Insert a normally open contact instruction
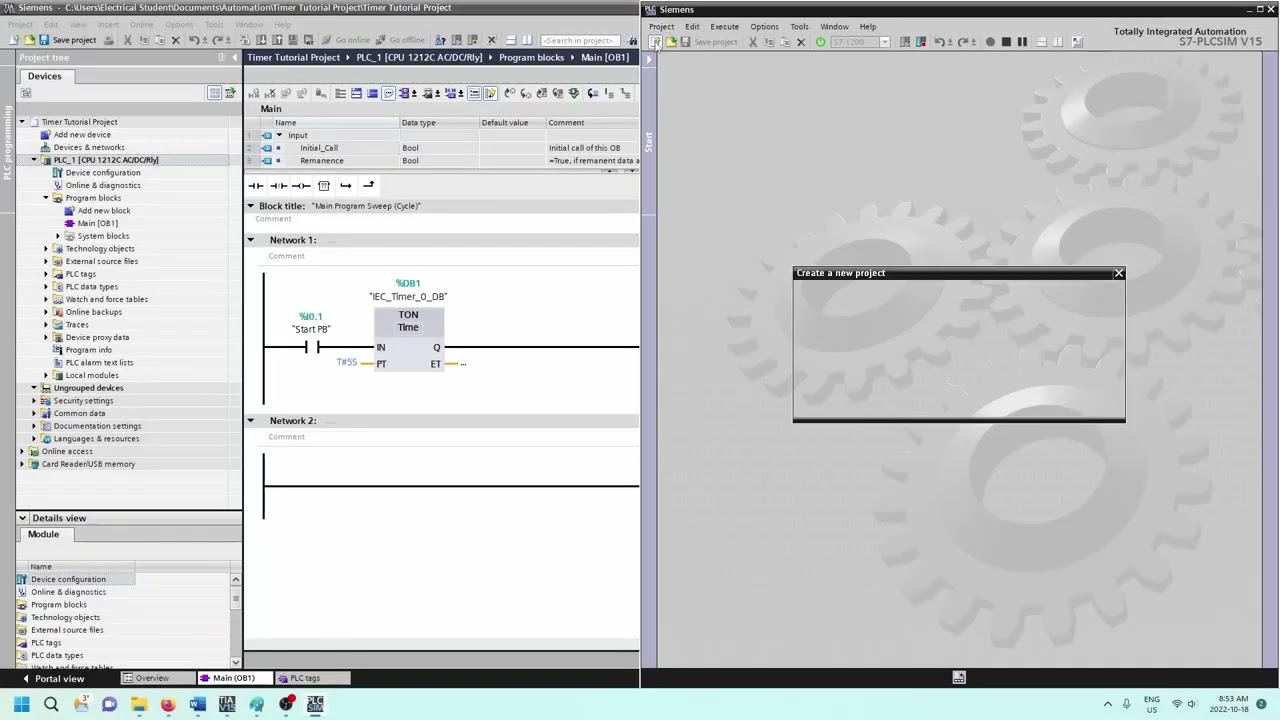Image resolution: width=1280 pixels, height=720 pixels. tap(256, 185)
